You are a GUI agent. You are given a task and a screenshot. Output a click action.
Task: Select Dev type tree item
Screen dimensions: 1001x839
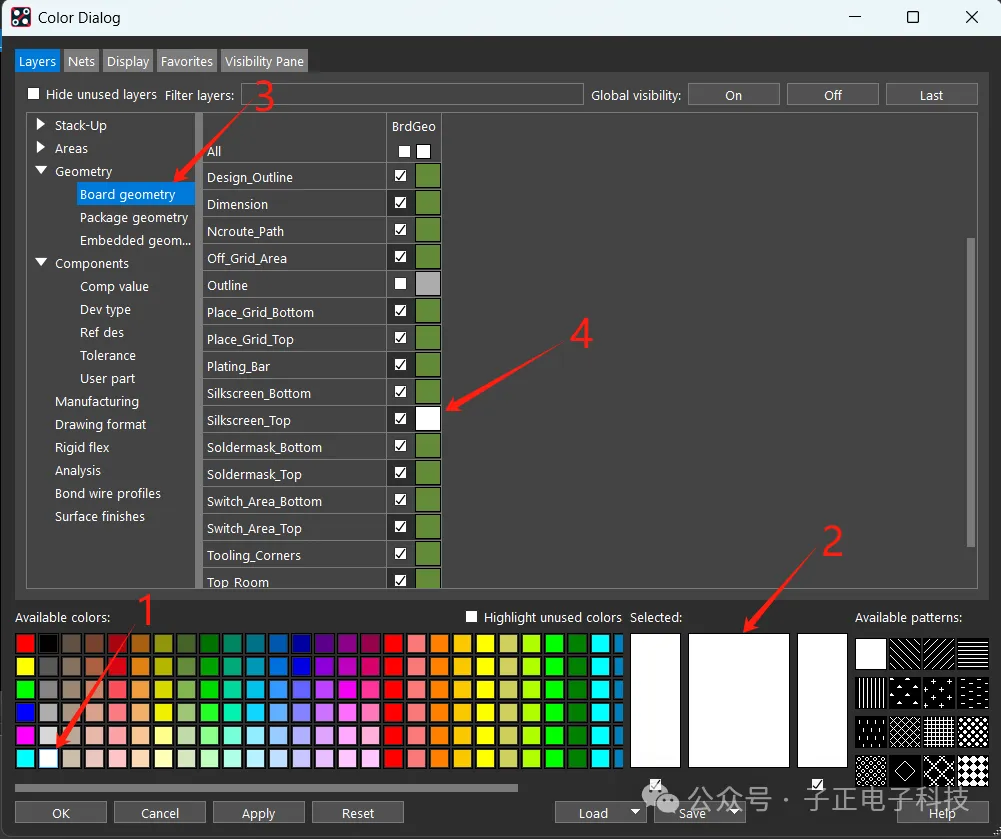[x=105, y=309]
